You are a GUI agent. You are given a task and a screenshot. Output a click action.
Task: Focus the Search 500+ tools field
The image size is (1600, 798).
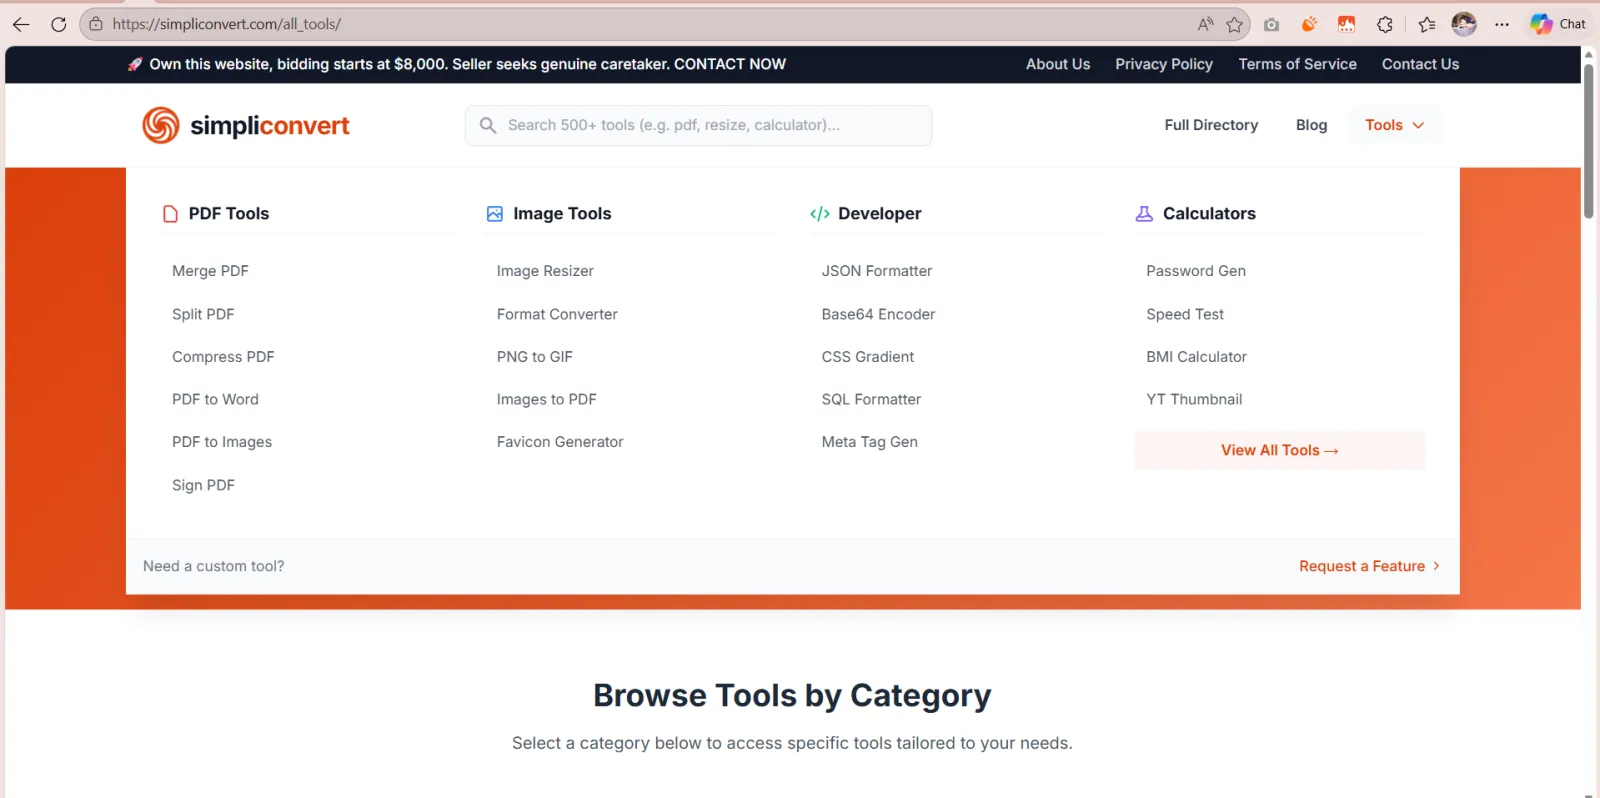tap(698, 125)
